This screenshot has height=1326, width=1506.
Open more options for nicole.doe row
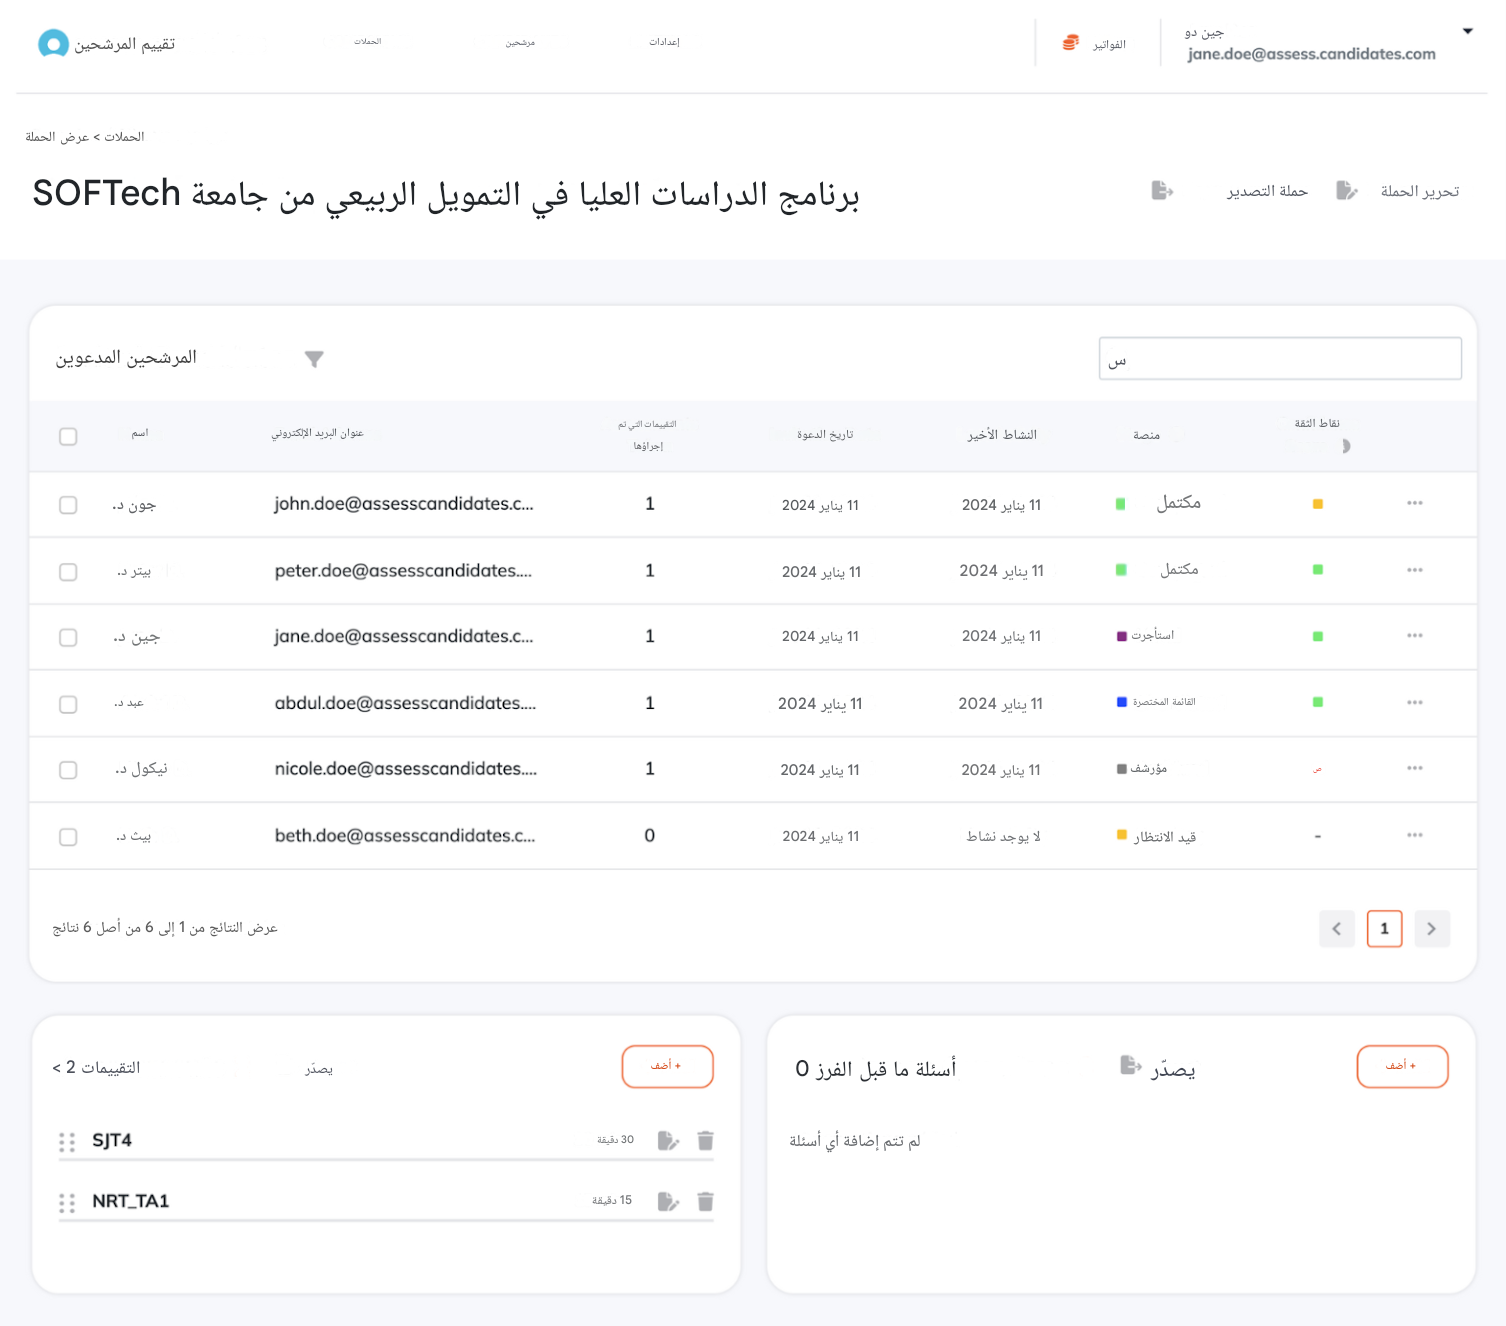[1414, 769]
